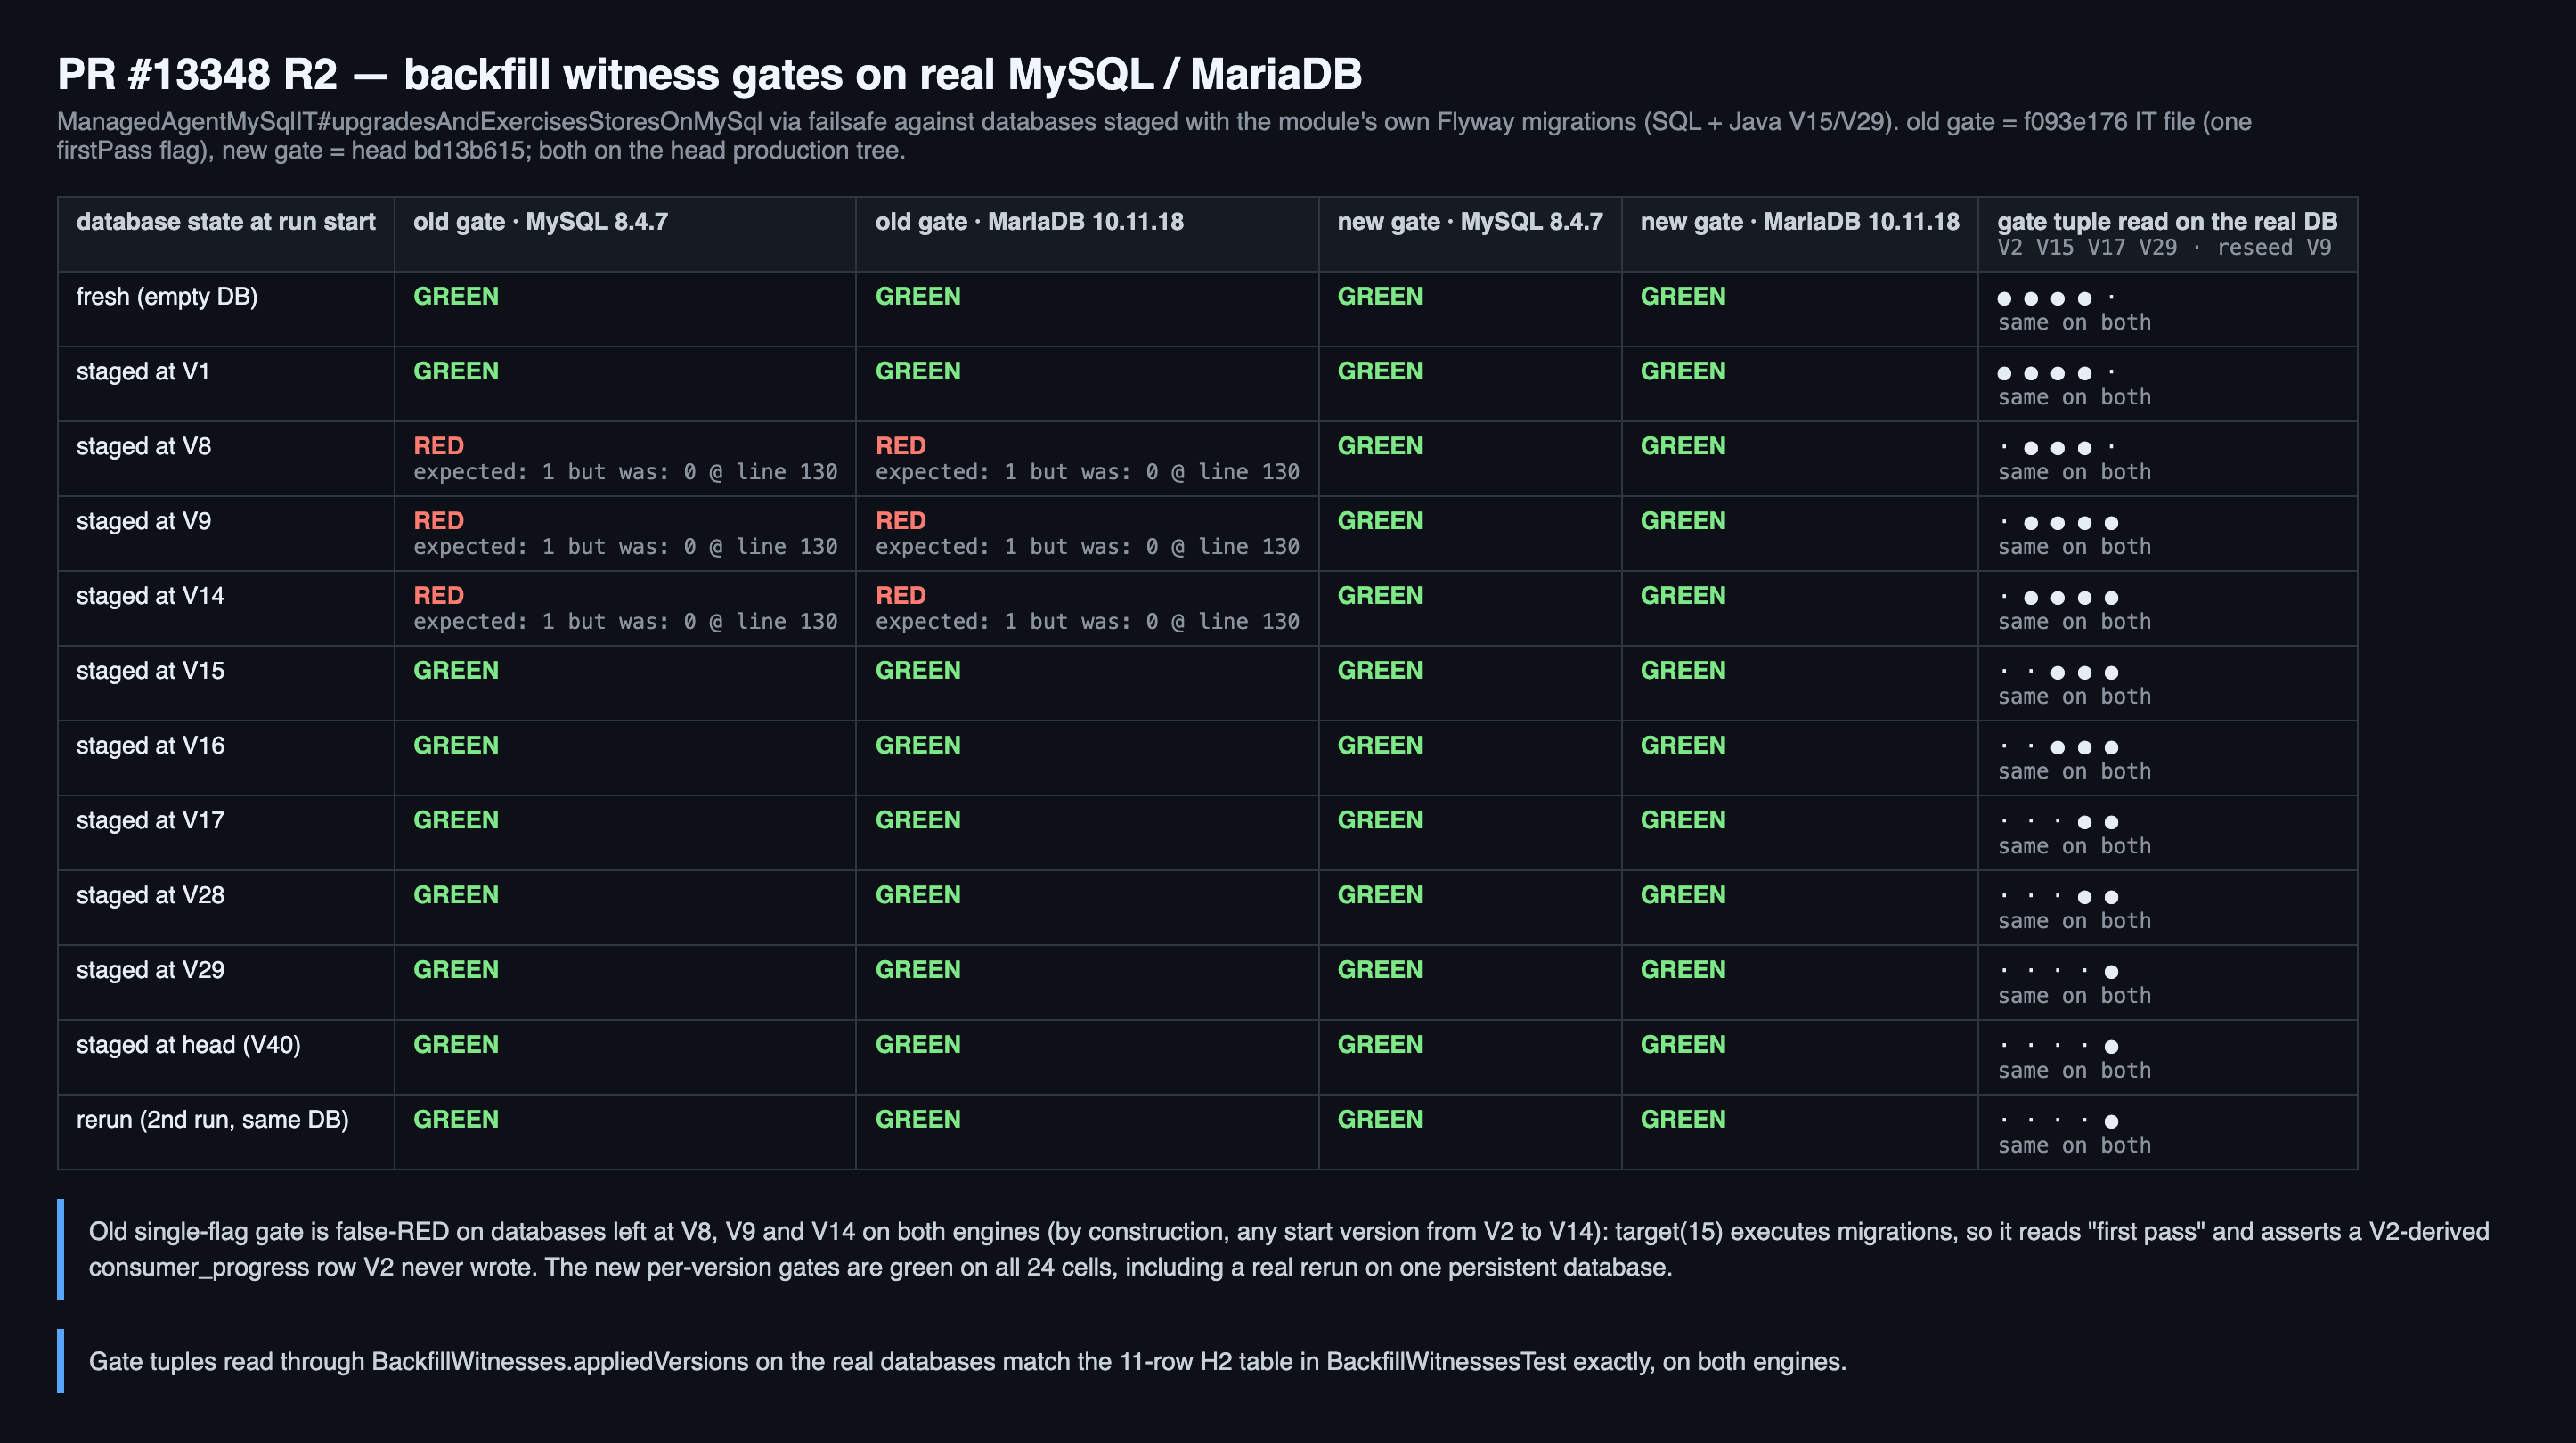Click the 'staged at V8' row label
This screenshot has height=1443, width=2576.
click(x=144, y=446)
